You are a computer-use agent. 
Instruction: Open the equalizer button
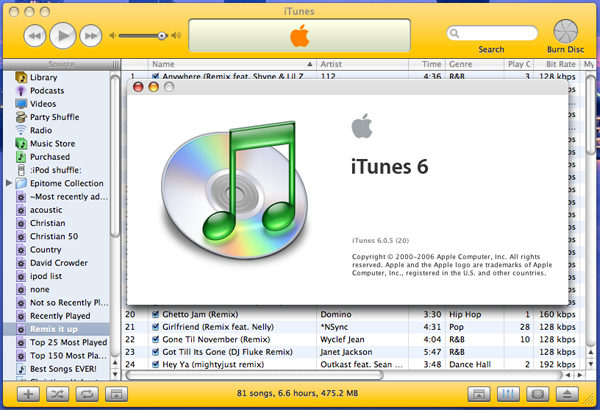[508, 394]
